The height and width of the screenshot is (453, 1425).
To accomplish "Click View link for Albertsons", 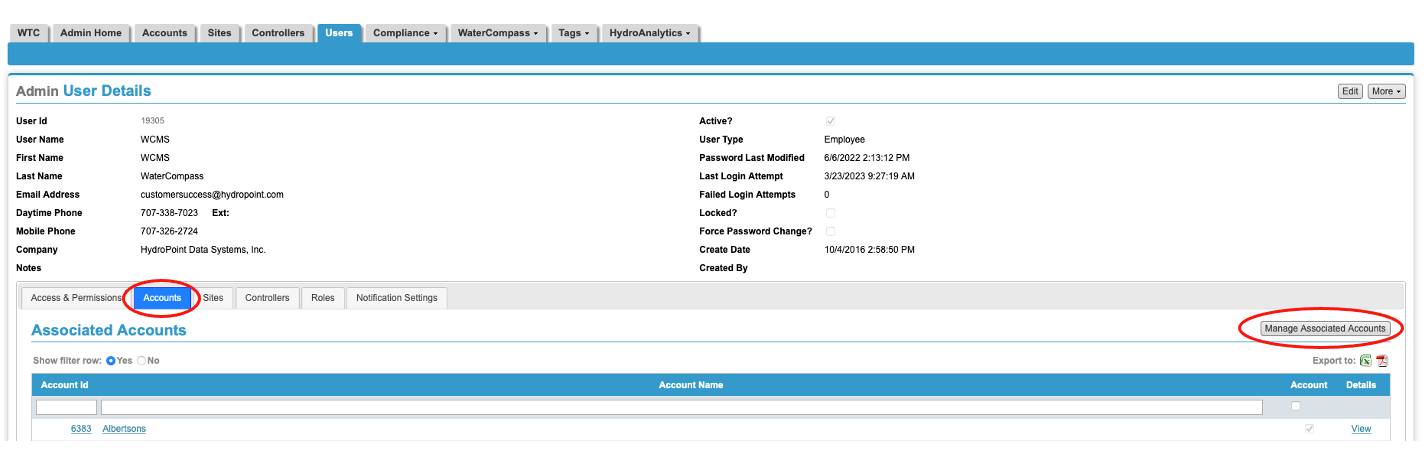I will click(x=1361, y=429).
